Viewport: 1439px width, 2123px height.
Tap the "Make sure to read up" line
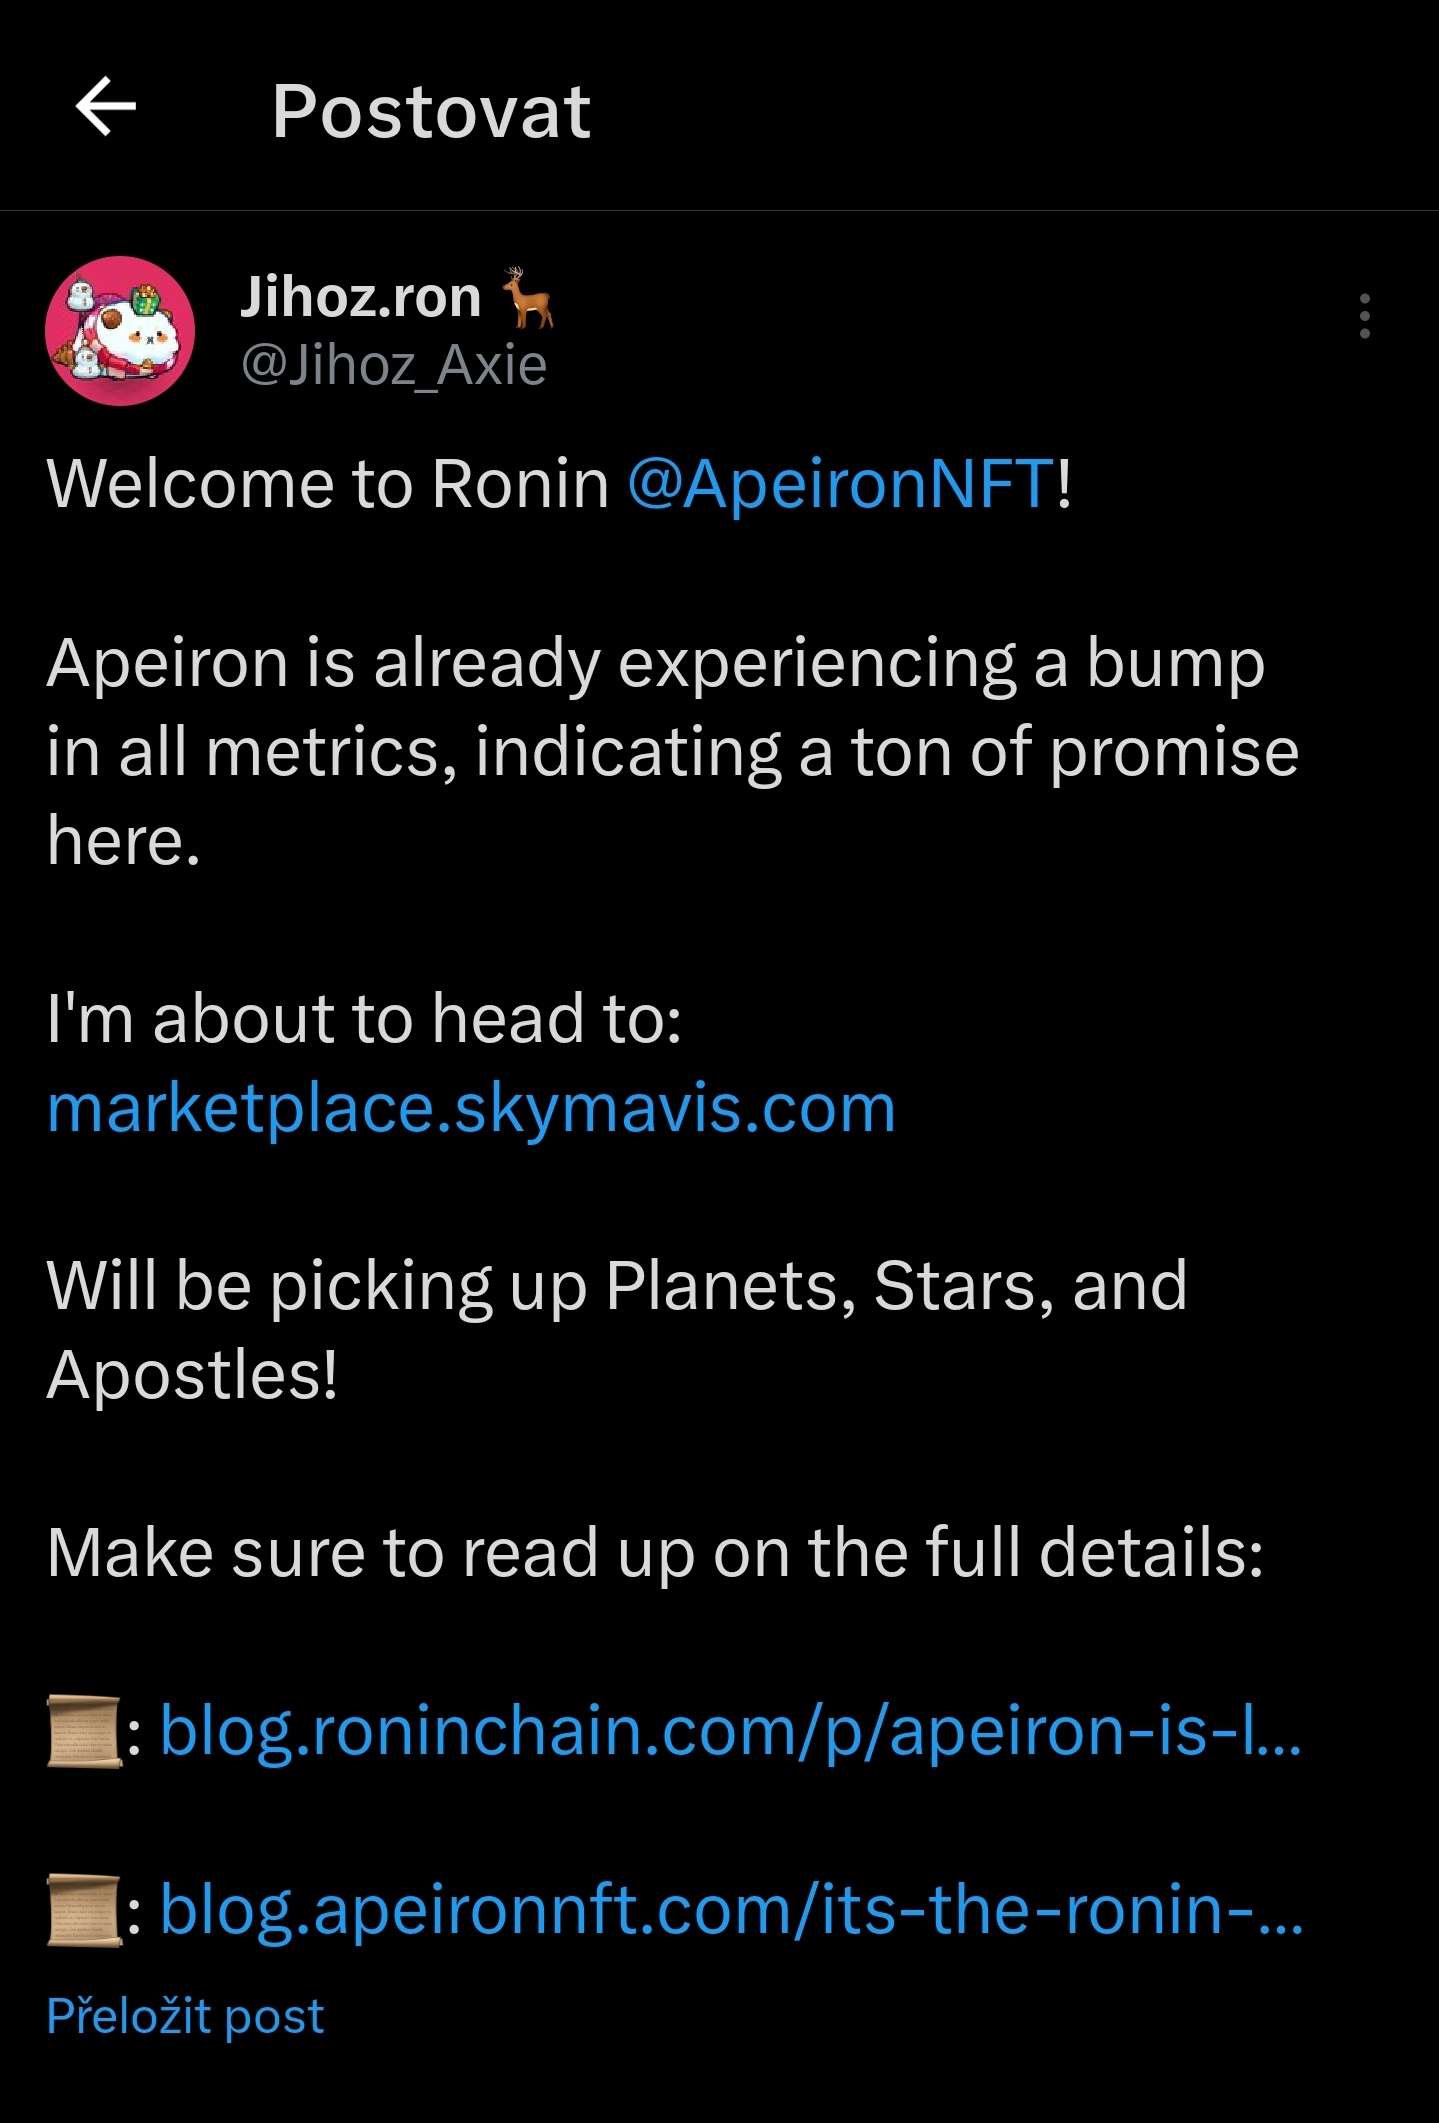[x=655, y=1553]
